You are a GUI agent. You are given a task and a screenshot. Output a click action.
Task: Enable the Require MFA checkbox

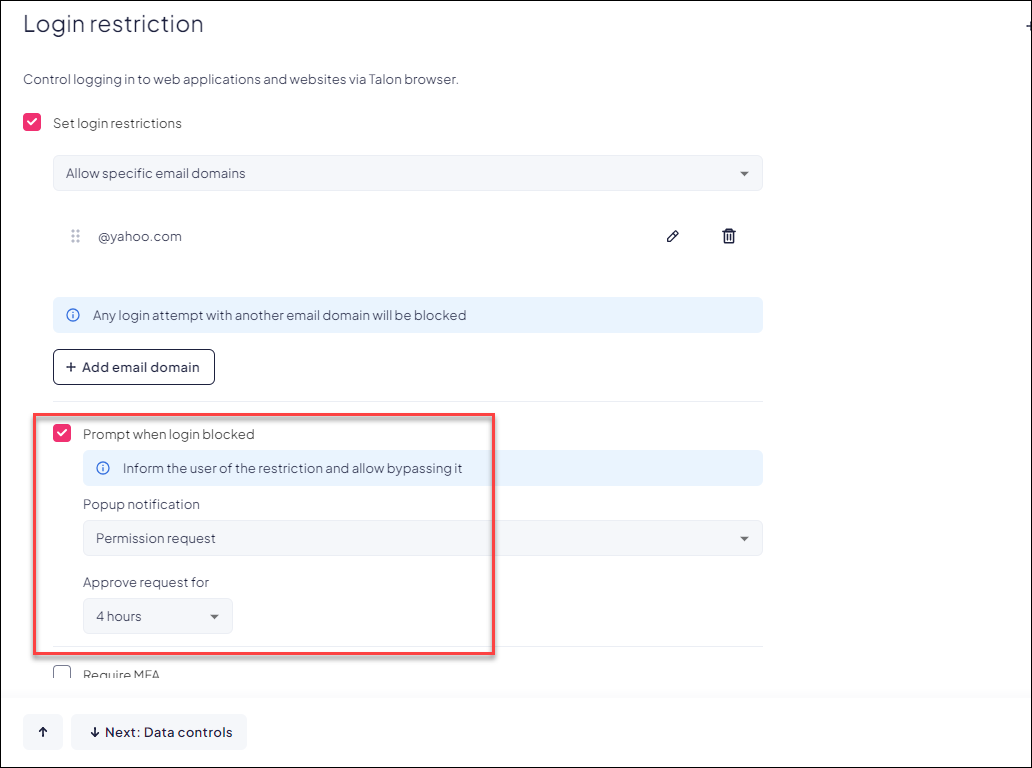(x=62, y=673)
